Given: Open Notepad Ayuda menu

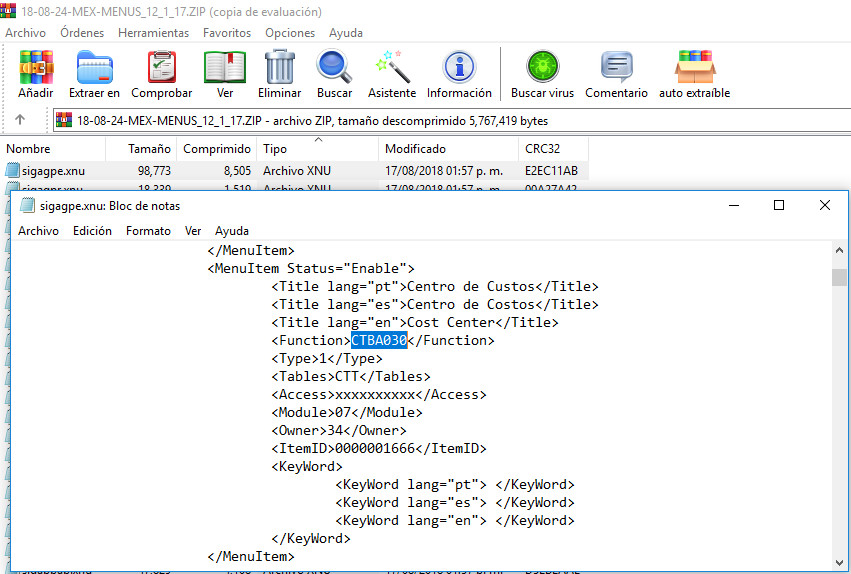Looking at the screenshot, I should click(x=232, y=231).
